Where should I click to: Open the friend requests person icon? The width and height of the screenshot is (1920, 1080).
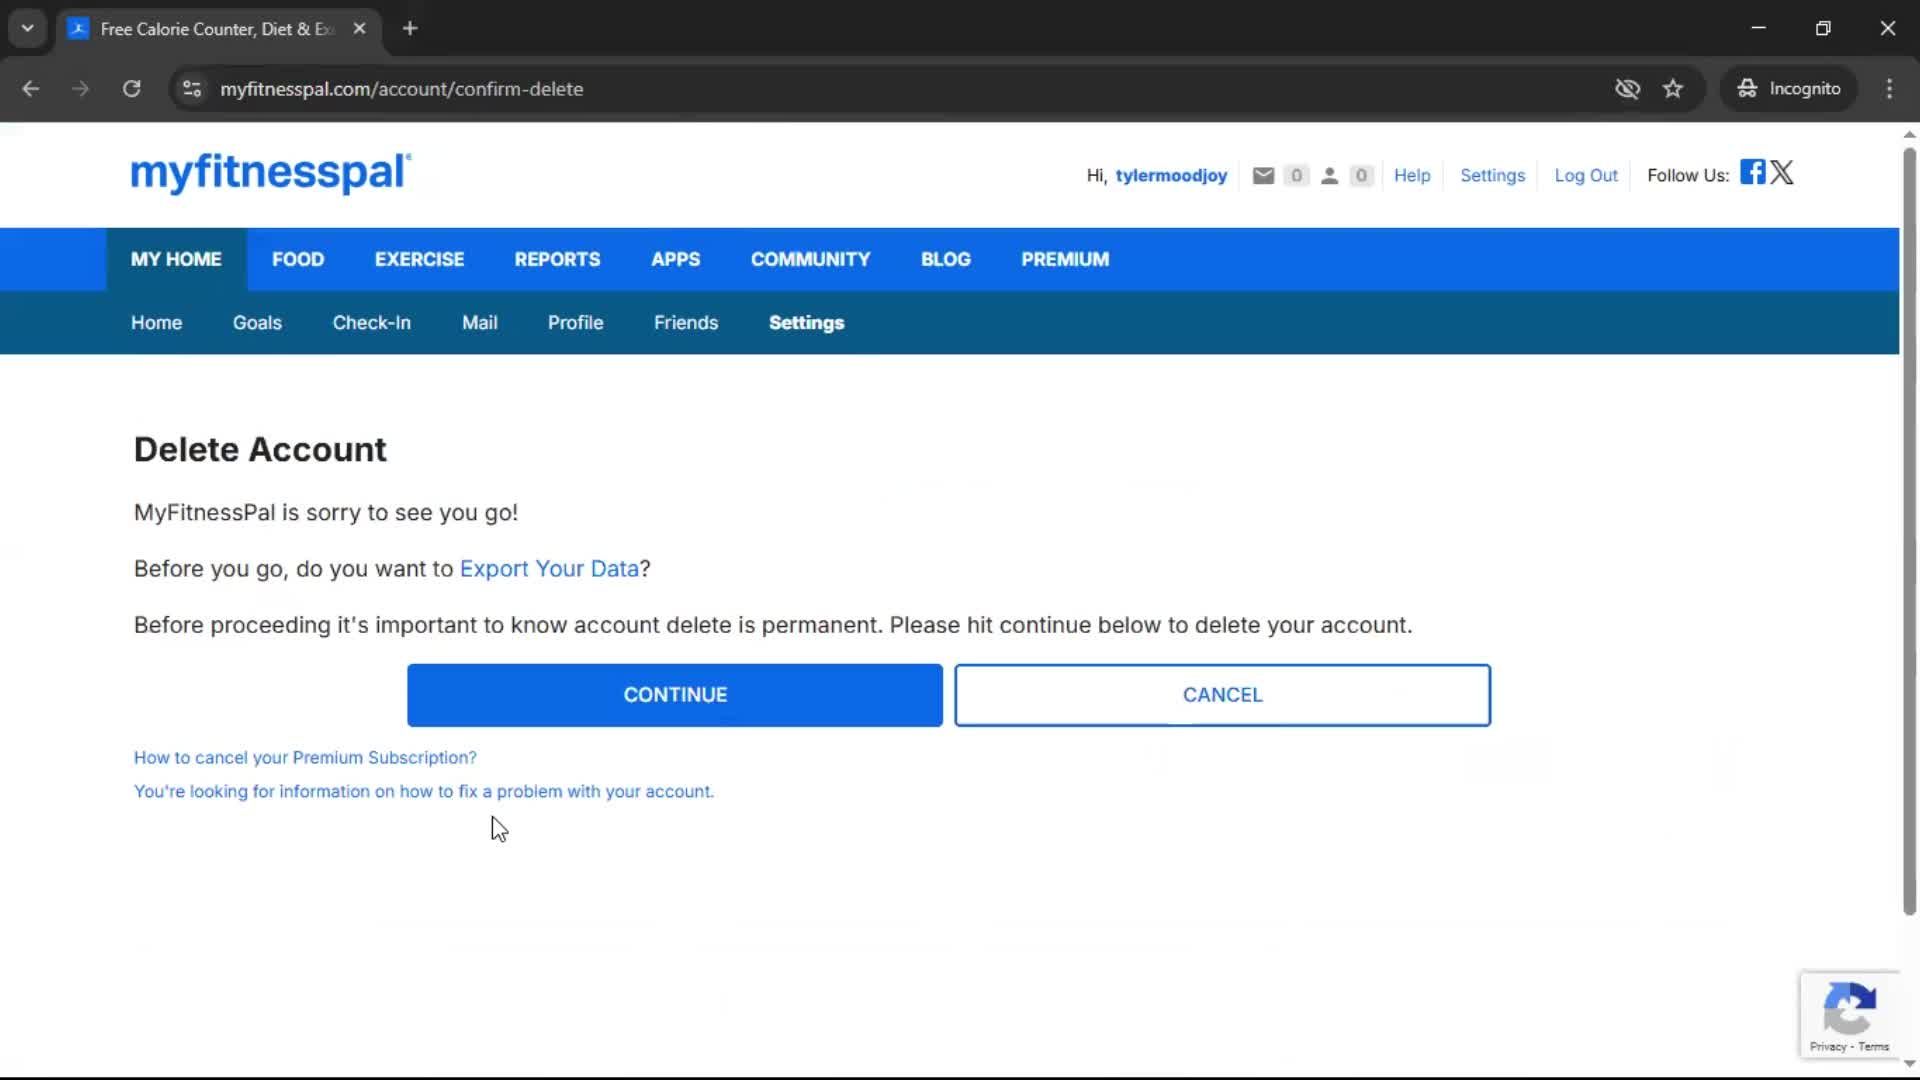point(1329,176)
